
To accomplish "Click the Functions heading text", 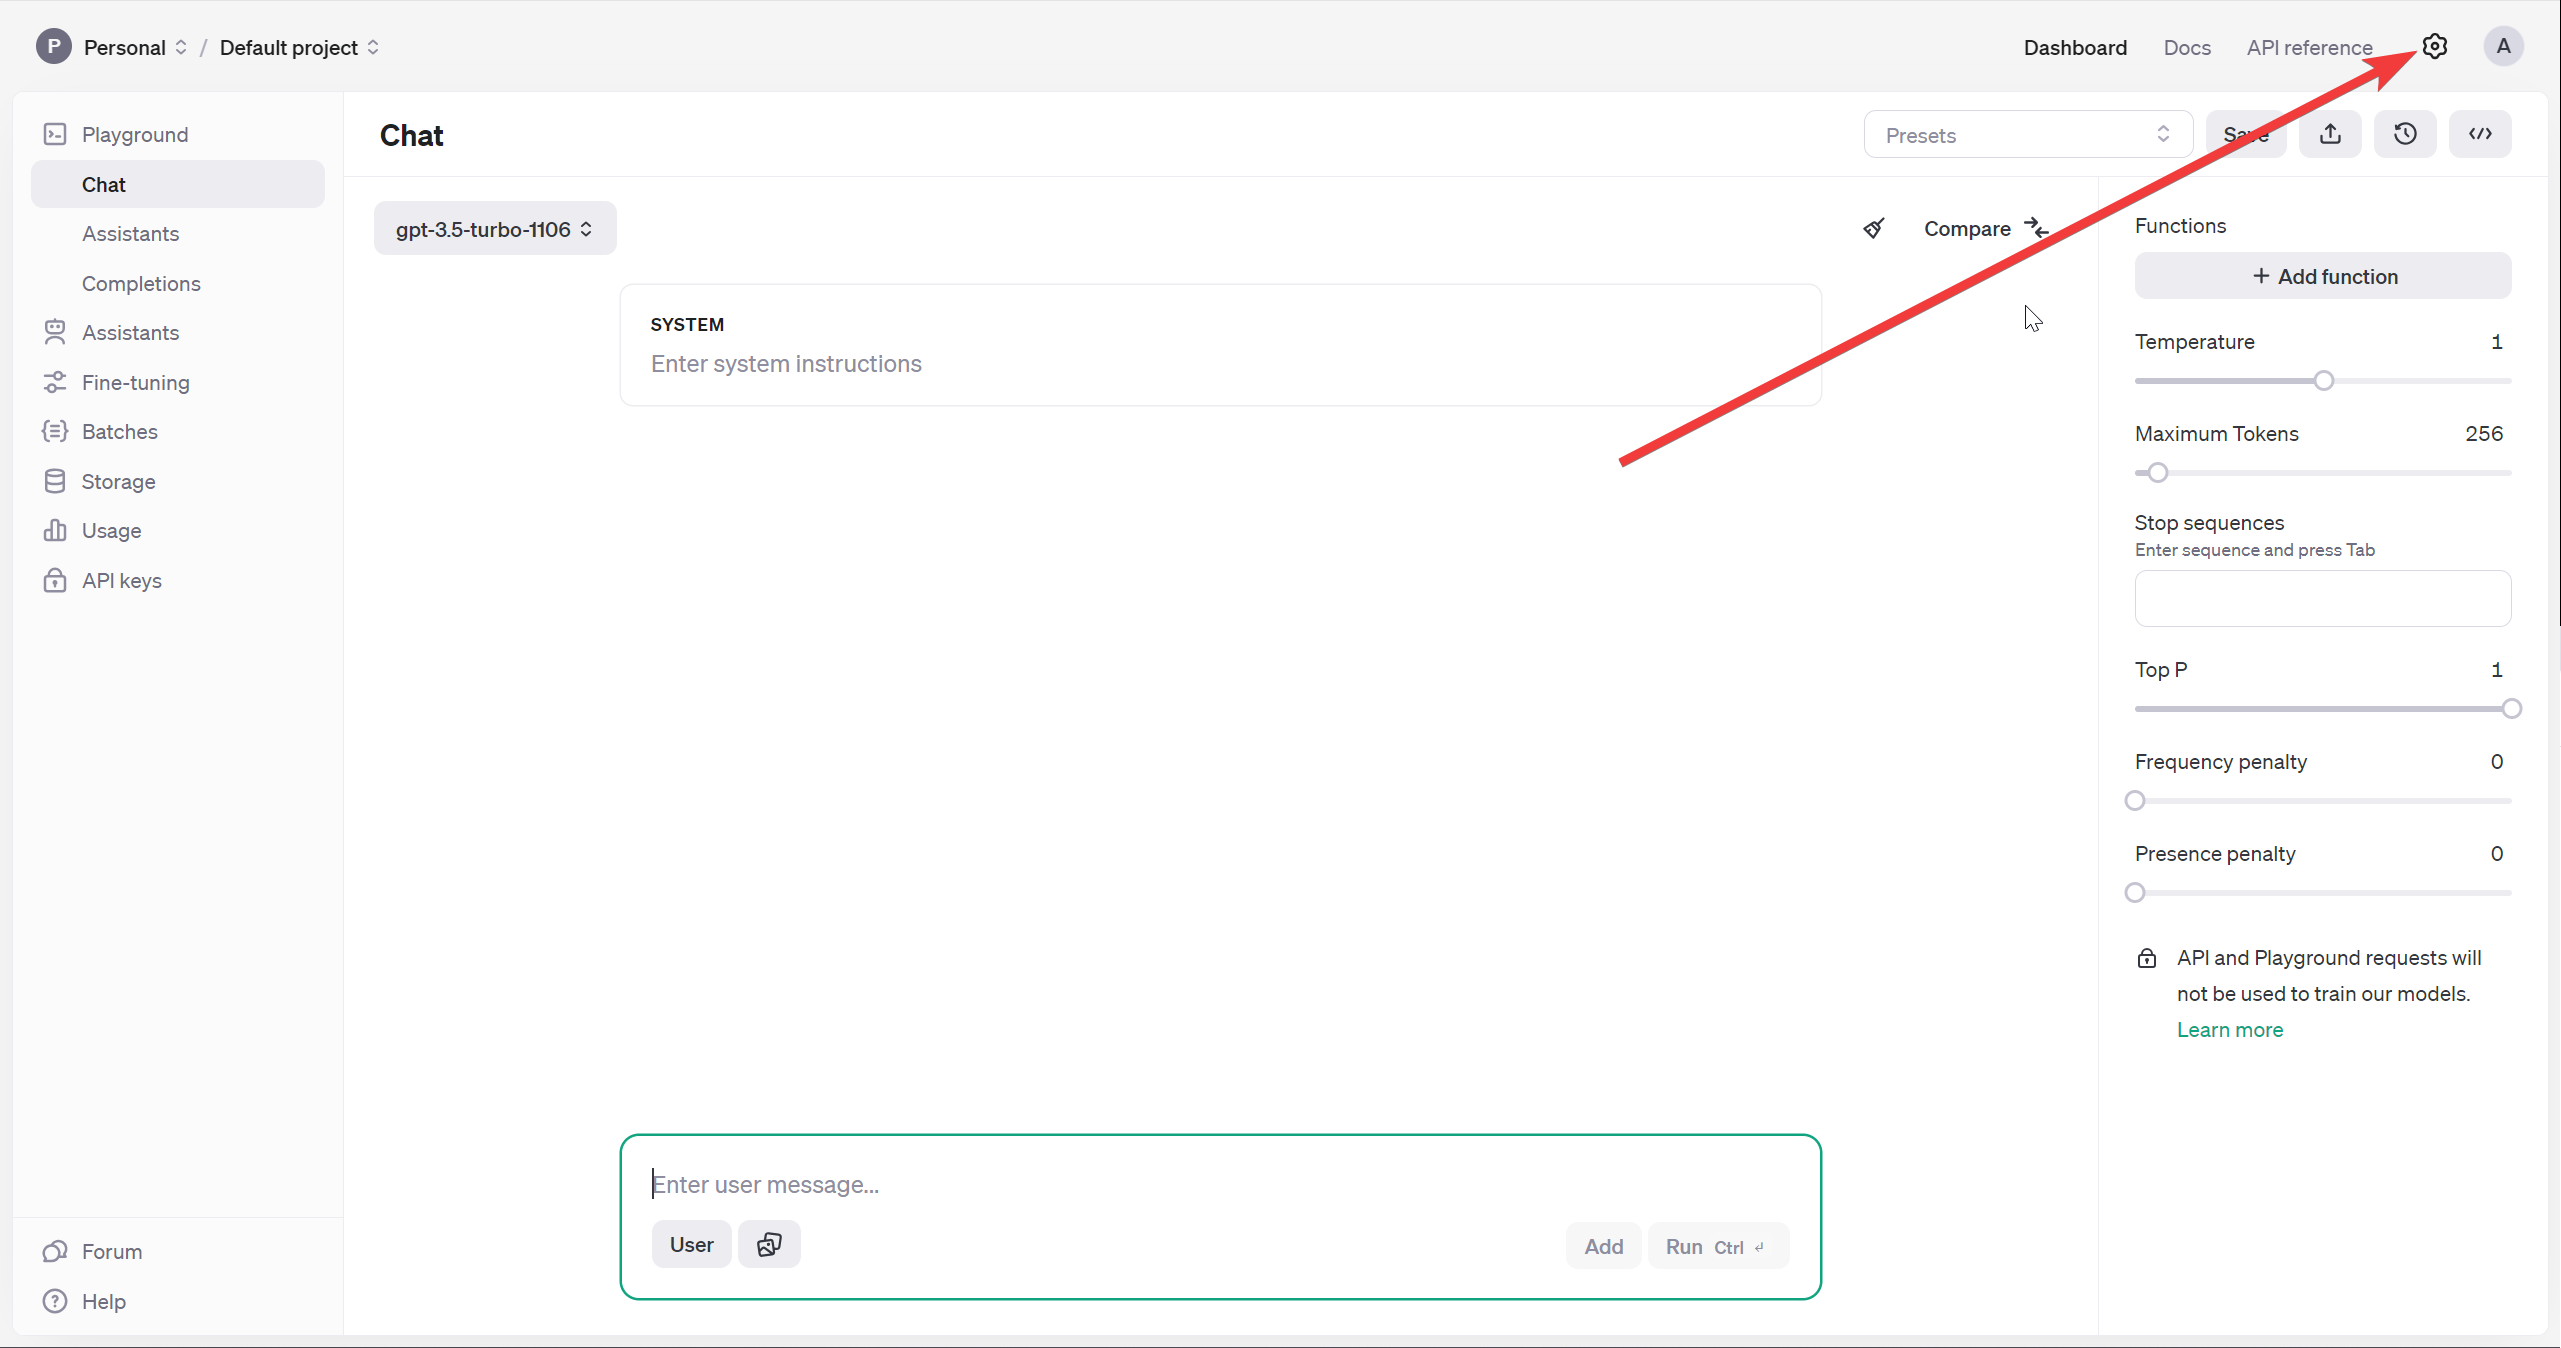I will pos(2180,225).
